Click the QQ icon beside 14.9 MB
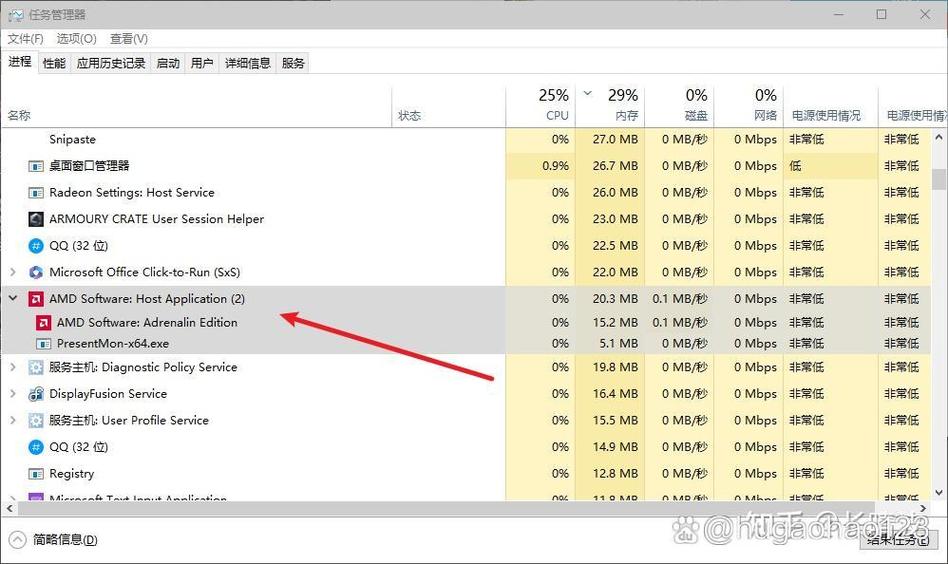This screenshot has height=564, width=948. 36,447
